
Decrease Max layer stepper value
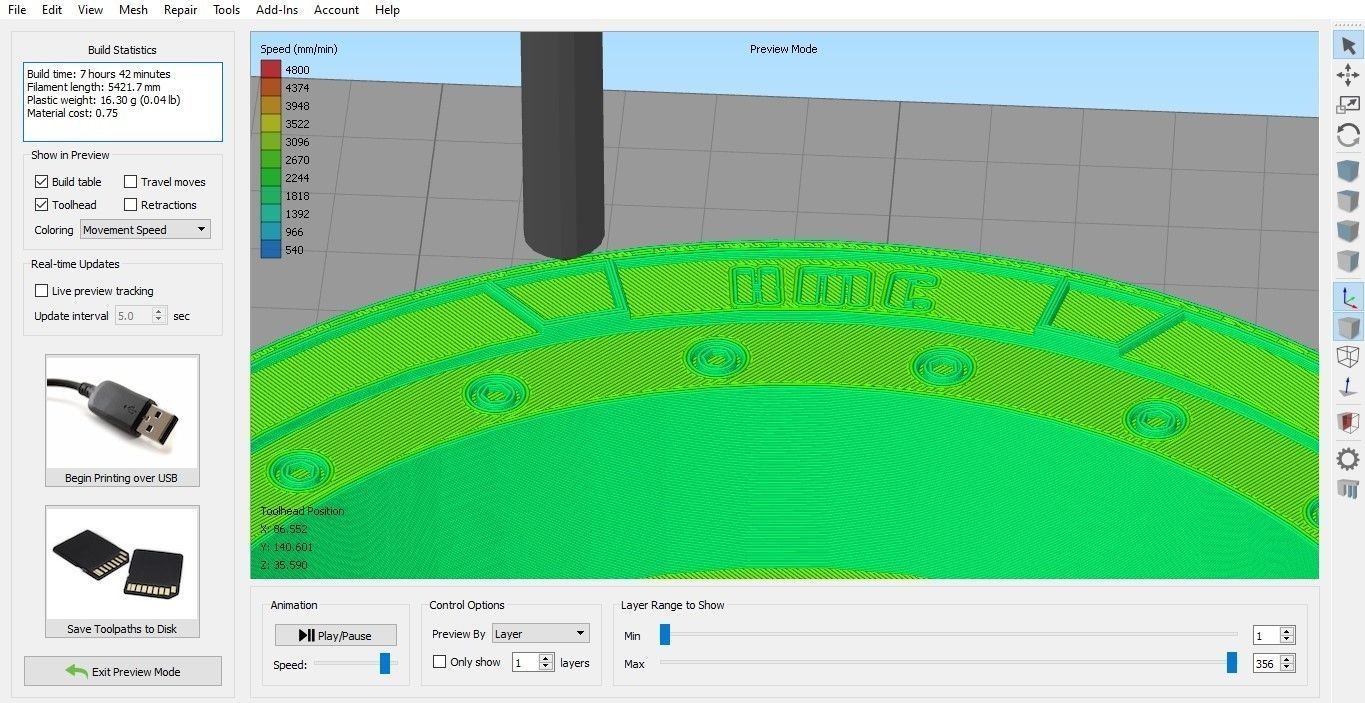pyautogui.click(x=1287, y=667)
